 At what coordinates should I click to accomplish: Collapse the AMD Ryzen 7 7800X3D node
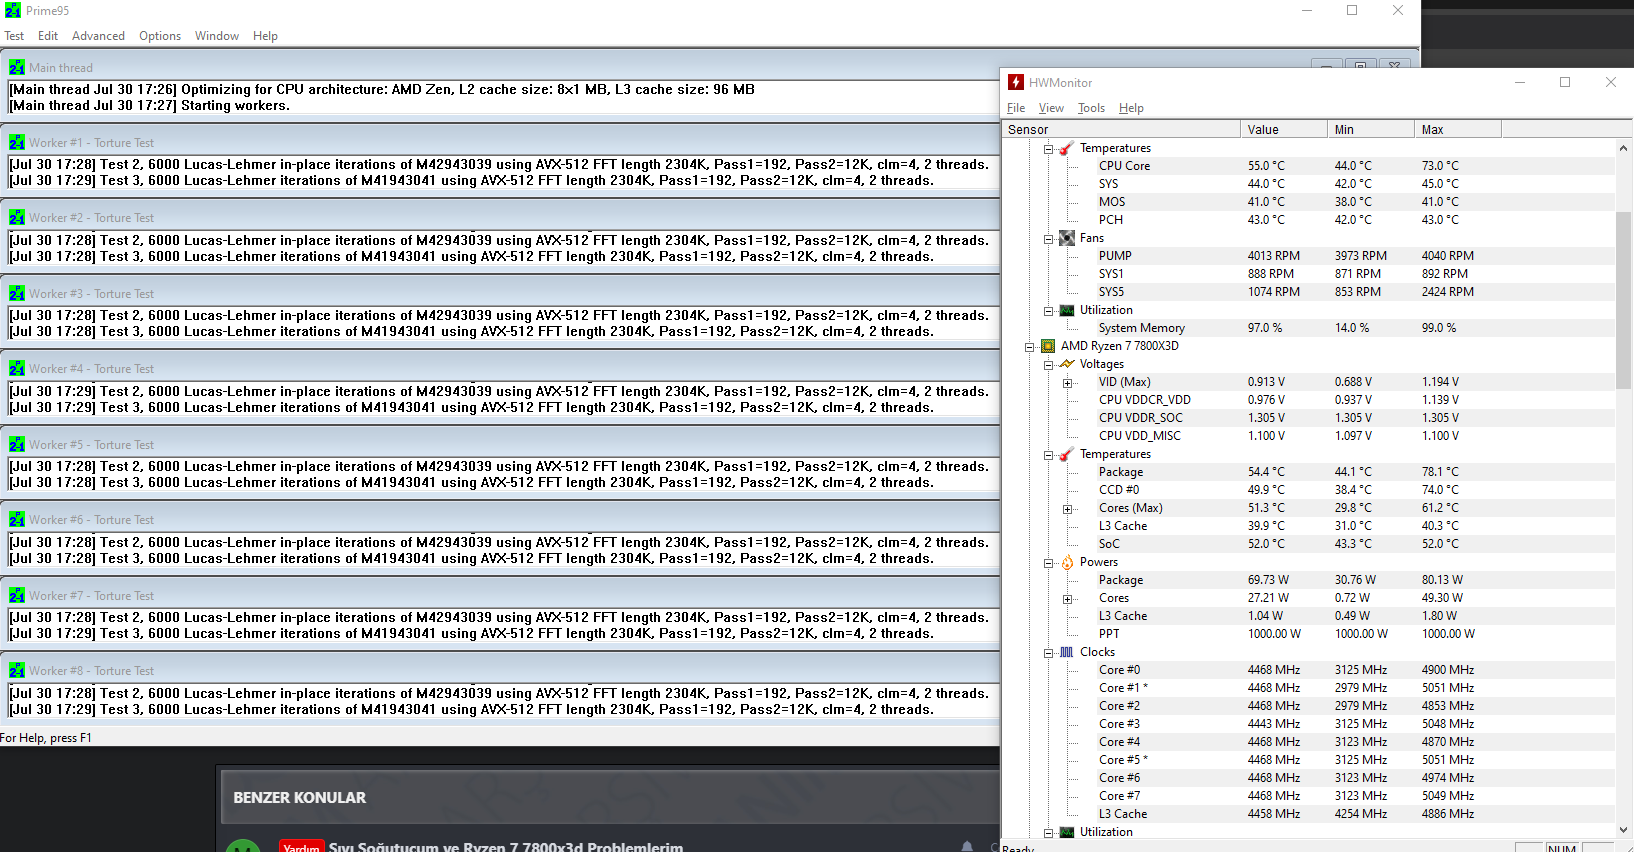point(1029,346)
